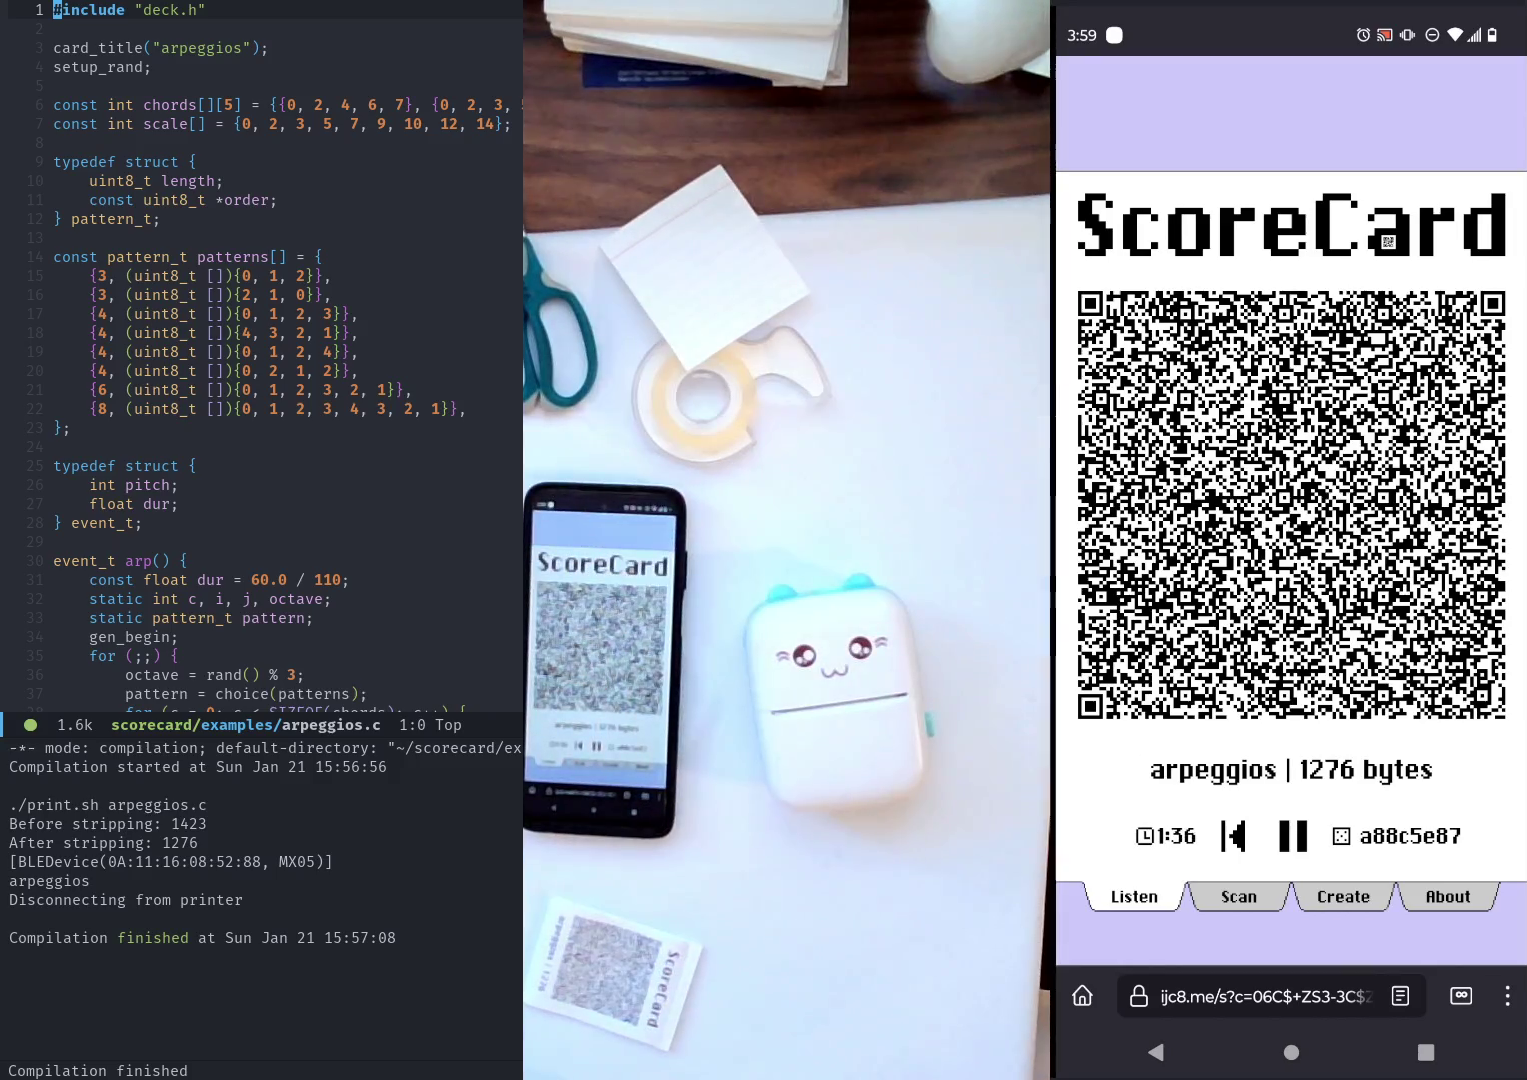This screenshot has width=1527, height=1080.
Task: Click the 'gen_begin;' code line
Action: click(x=133, y=637)
